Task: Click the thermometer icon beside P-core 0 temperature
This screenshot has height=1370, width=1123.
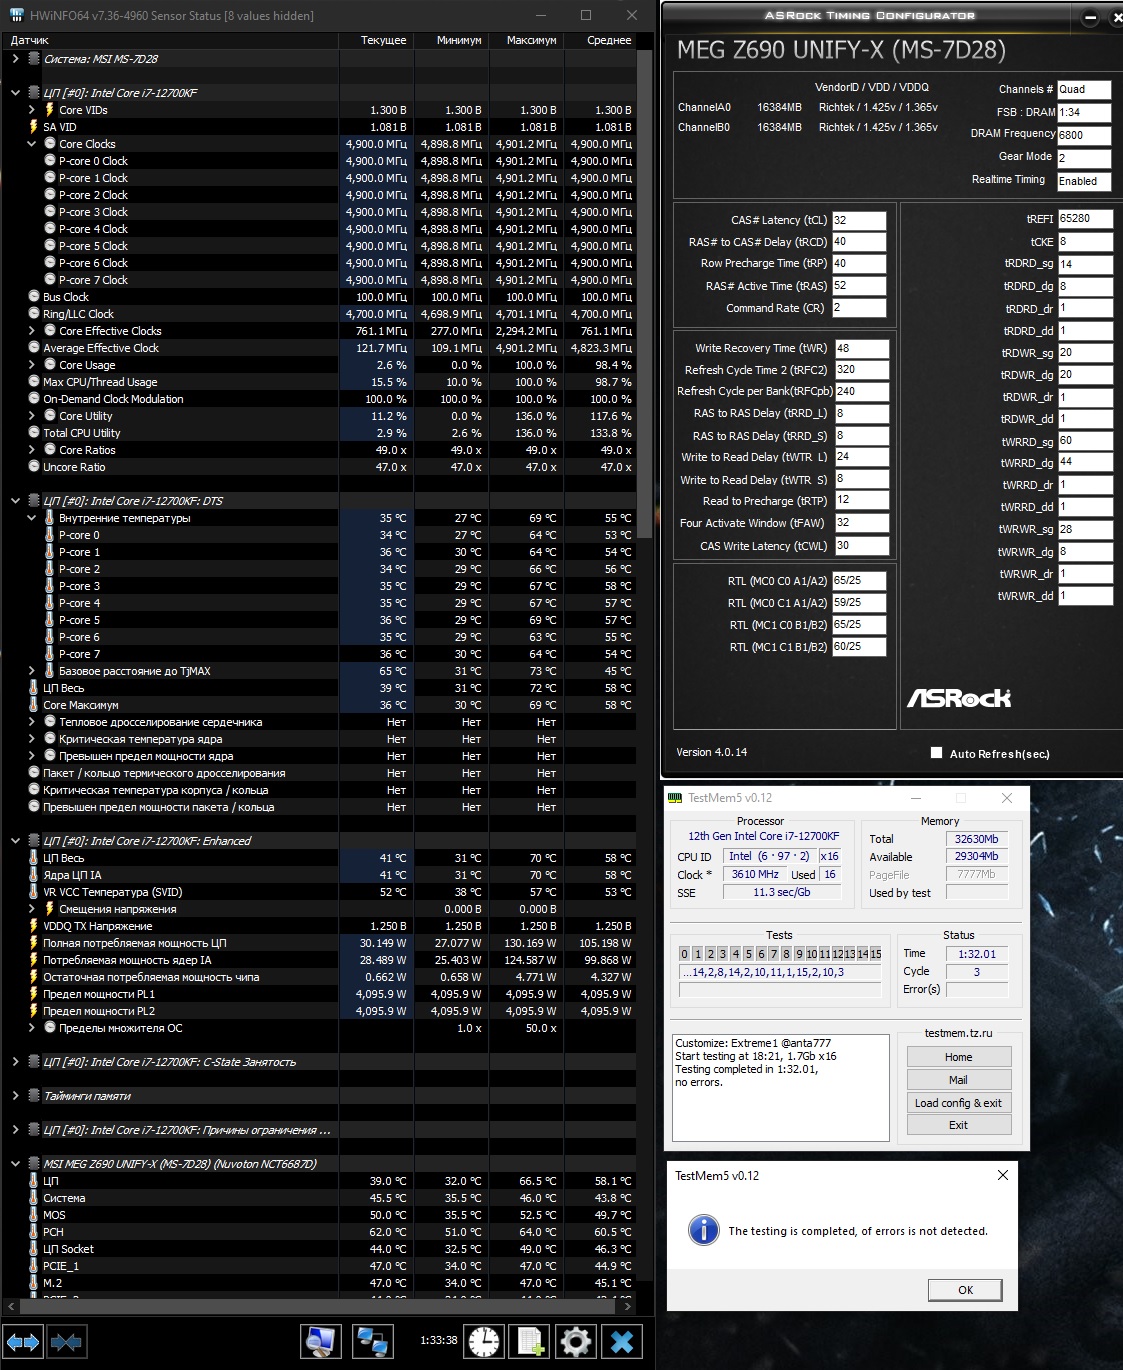Action: (x=49, y=535)
